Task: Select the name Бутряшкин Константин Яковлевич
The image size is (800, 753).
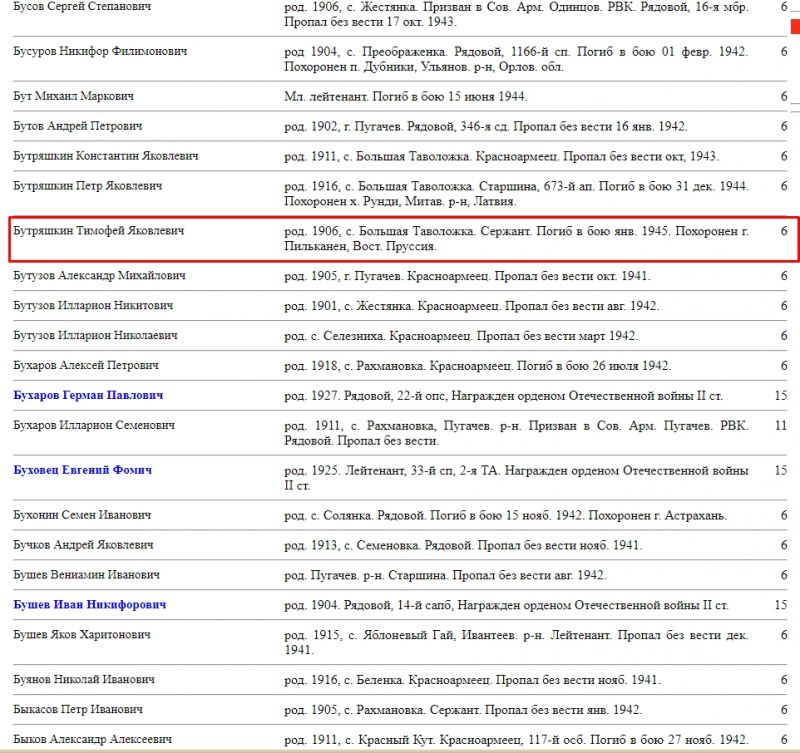Action: click(106, 156)
